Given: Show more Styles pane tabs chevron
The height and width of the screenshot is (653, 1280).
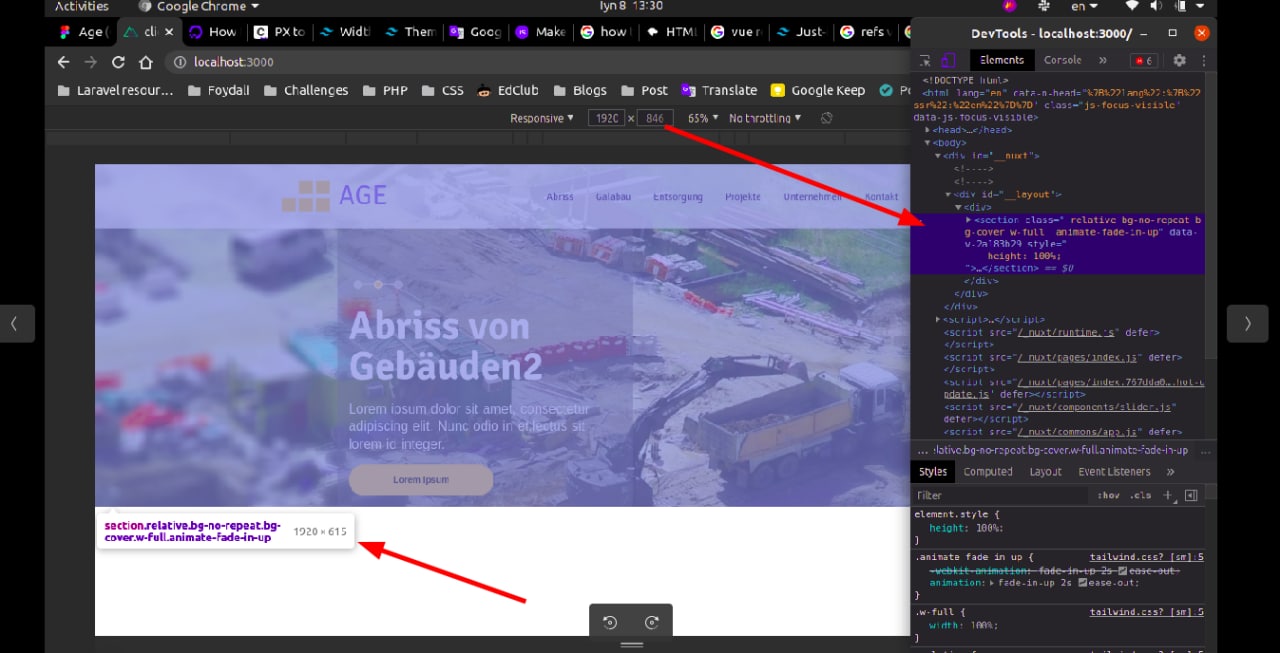Looking at the screenshot, I should coord(1170,471).
